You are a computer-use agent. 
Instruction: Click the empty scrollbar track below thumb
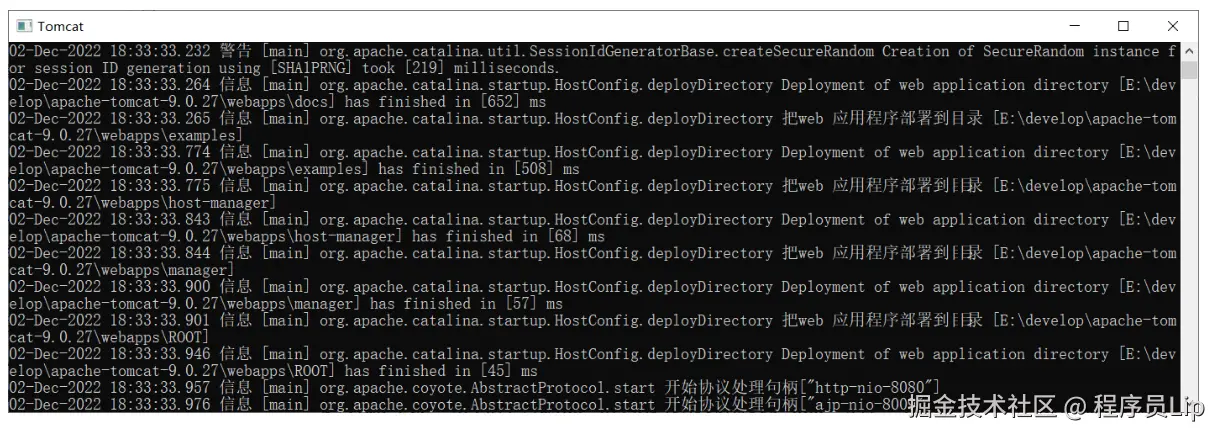[x=1189, y=250]
